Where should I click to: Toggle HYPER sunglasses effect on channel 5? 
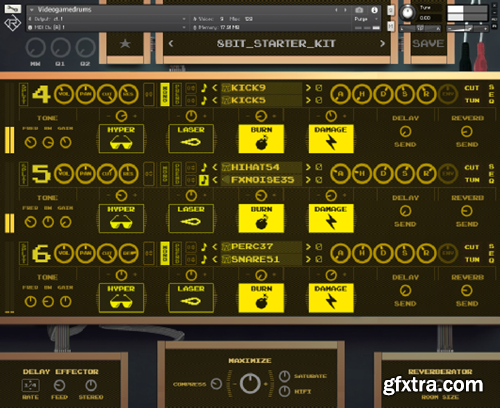click(x=121, y=218)
